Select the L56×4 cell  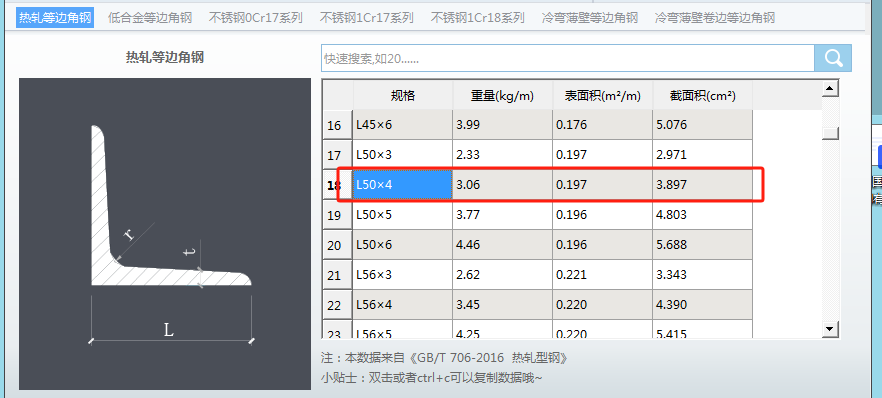coord(403,305)
